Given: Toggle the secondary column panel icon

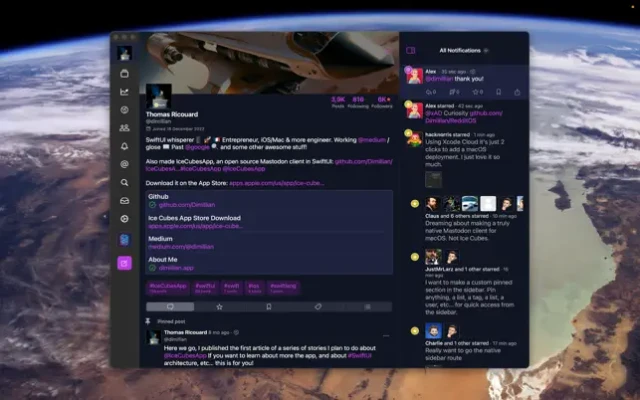Looking at the screenshot, I should [x=410, y=50].
